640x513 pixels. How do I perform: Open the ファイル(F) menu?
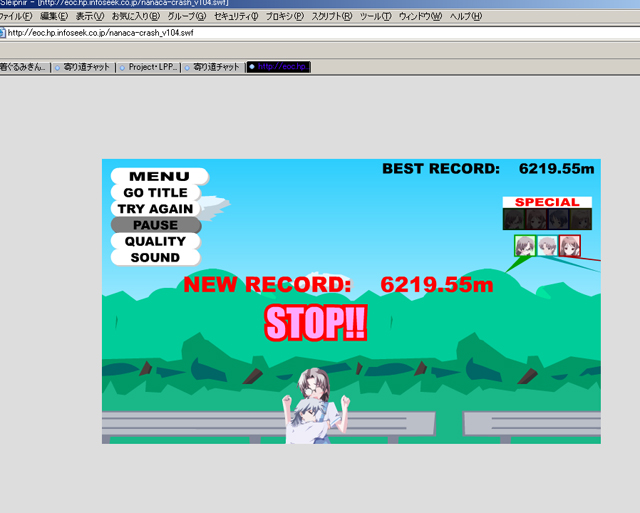pos(16,16)
